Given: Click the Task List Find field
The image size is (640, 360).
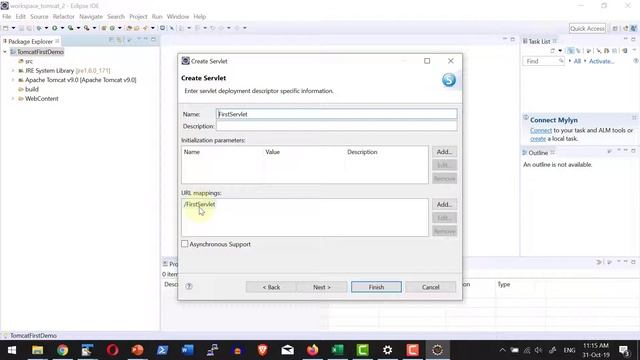Looking at the screenshot, I should coord(543,61).
